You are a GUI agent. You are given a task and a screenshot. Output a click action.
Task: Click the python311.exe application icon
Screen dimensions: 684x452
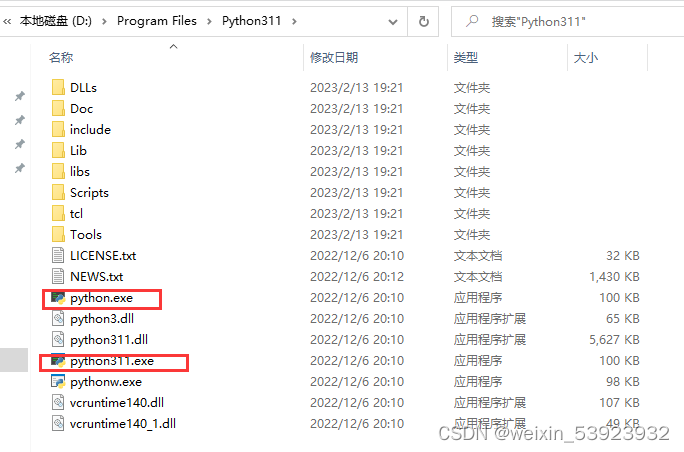[x=58, y=360]
